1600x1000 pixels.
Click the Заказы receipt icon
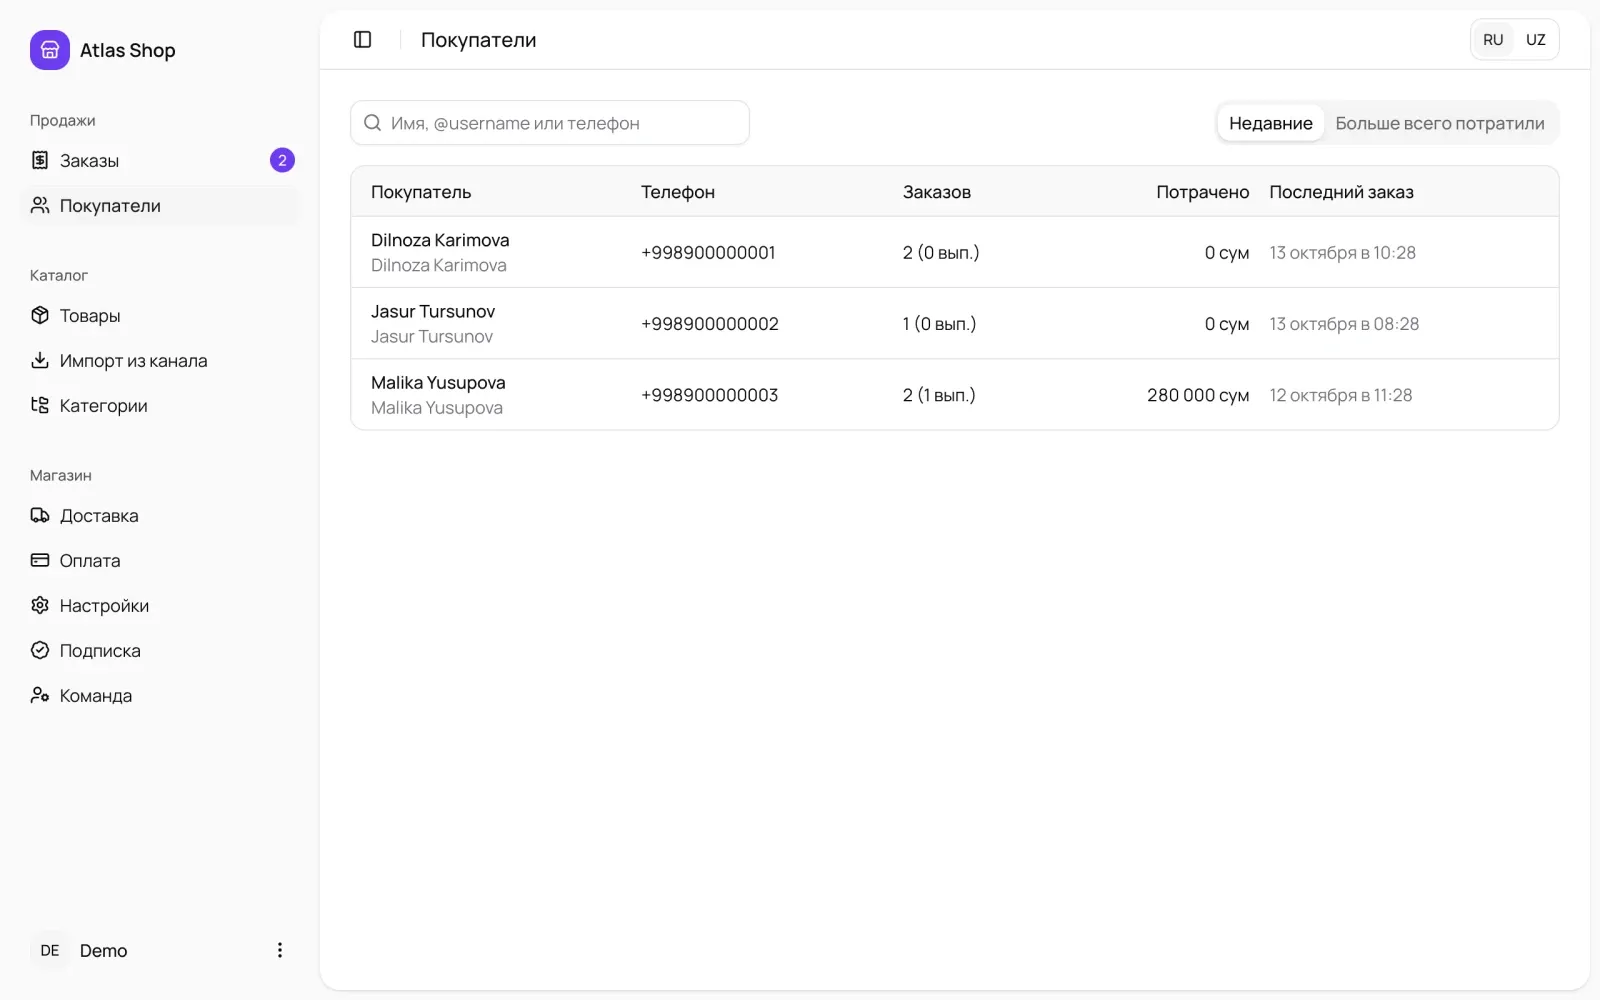(40, 160)
